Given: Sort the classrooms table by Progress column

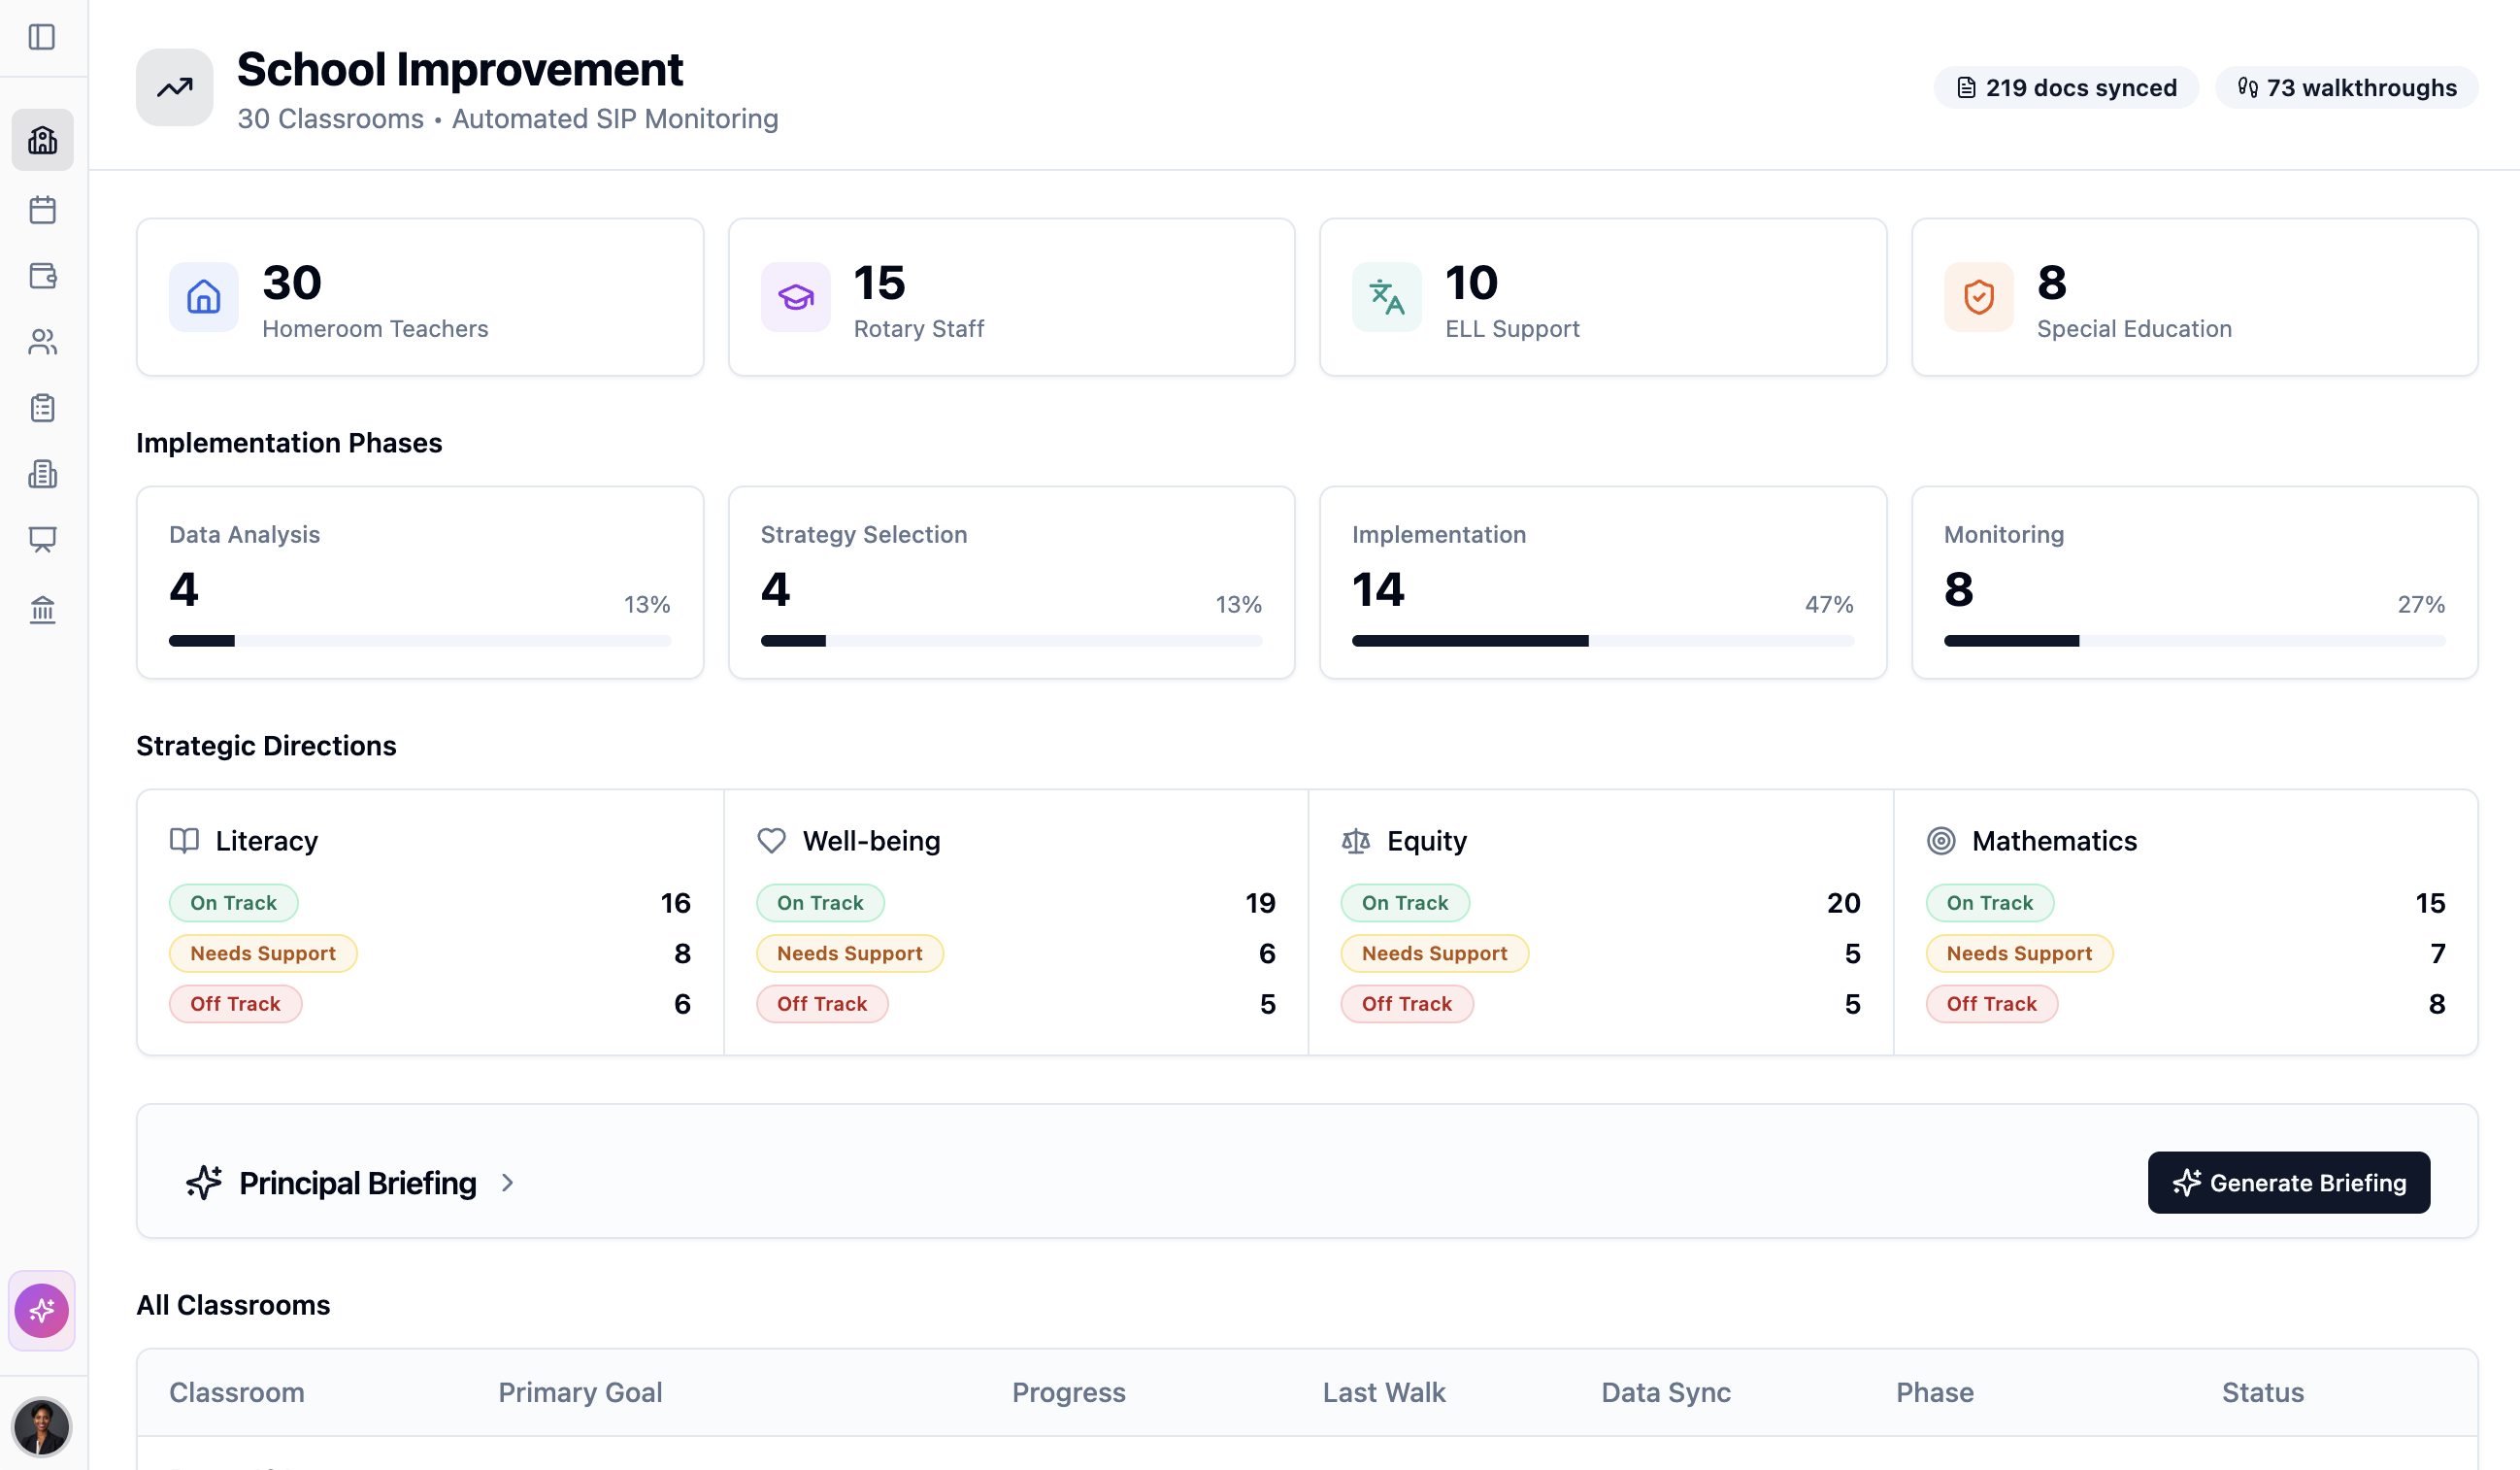Looking at the screenshot, I should click(1068, 1392).
